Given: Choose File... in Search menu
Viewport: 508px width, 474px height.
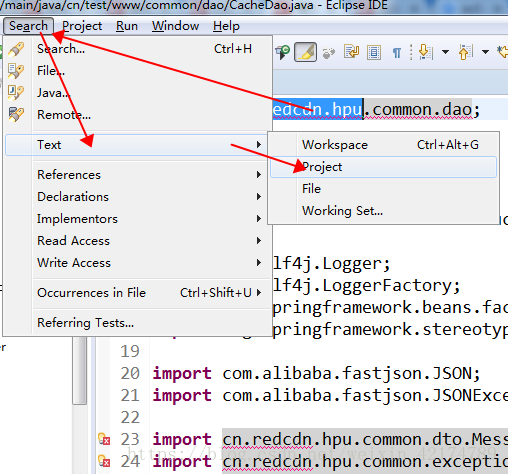Looking at the screenshot, I should pos(137,71).
